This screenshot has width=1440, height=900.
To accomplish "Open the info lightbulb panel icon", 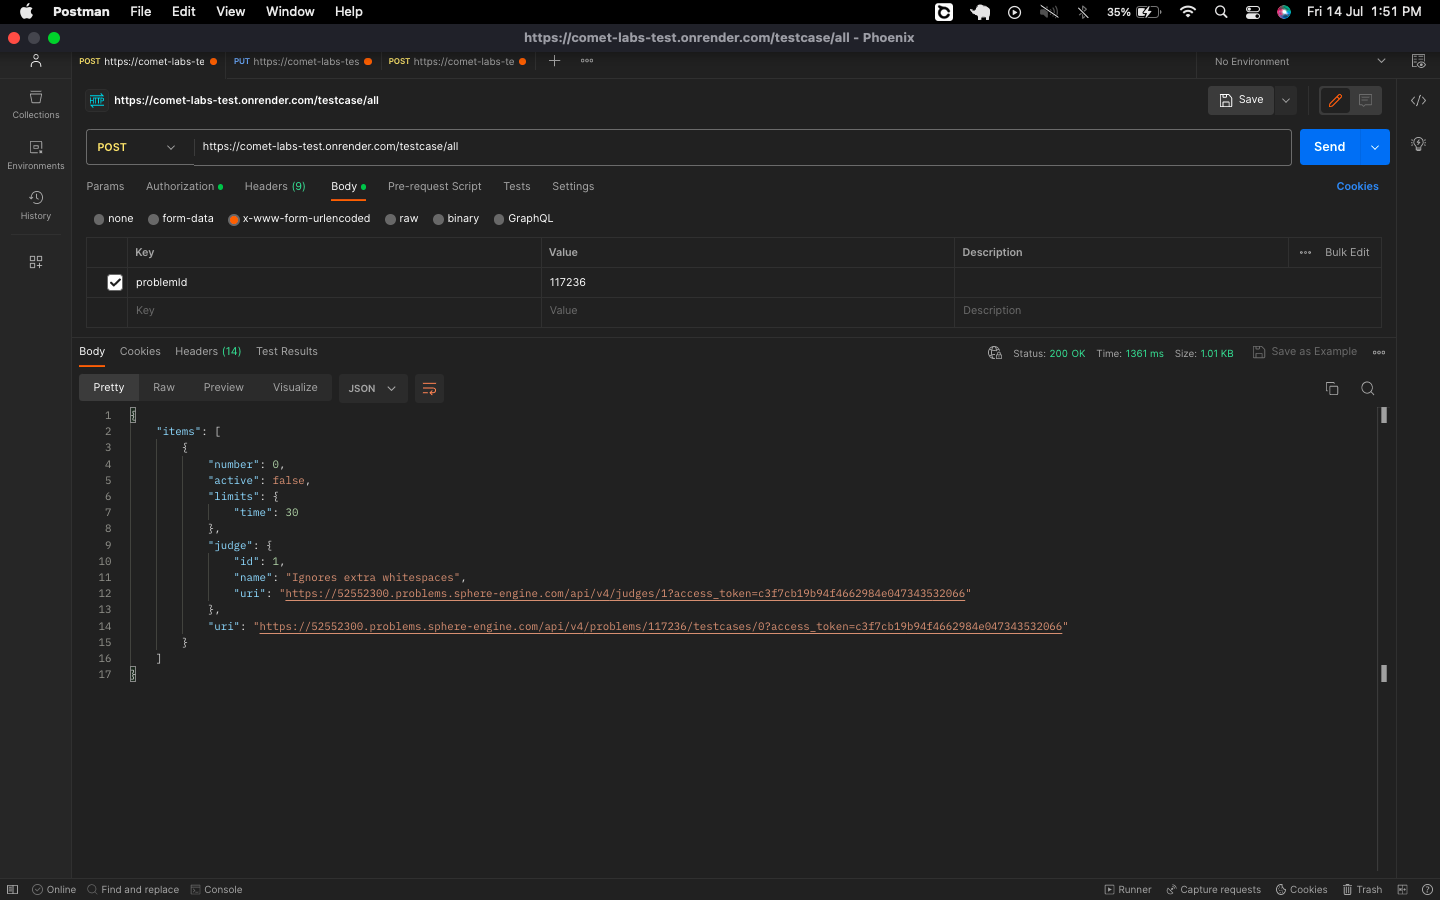I will pos(1418,144).
